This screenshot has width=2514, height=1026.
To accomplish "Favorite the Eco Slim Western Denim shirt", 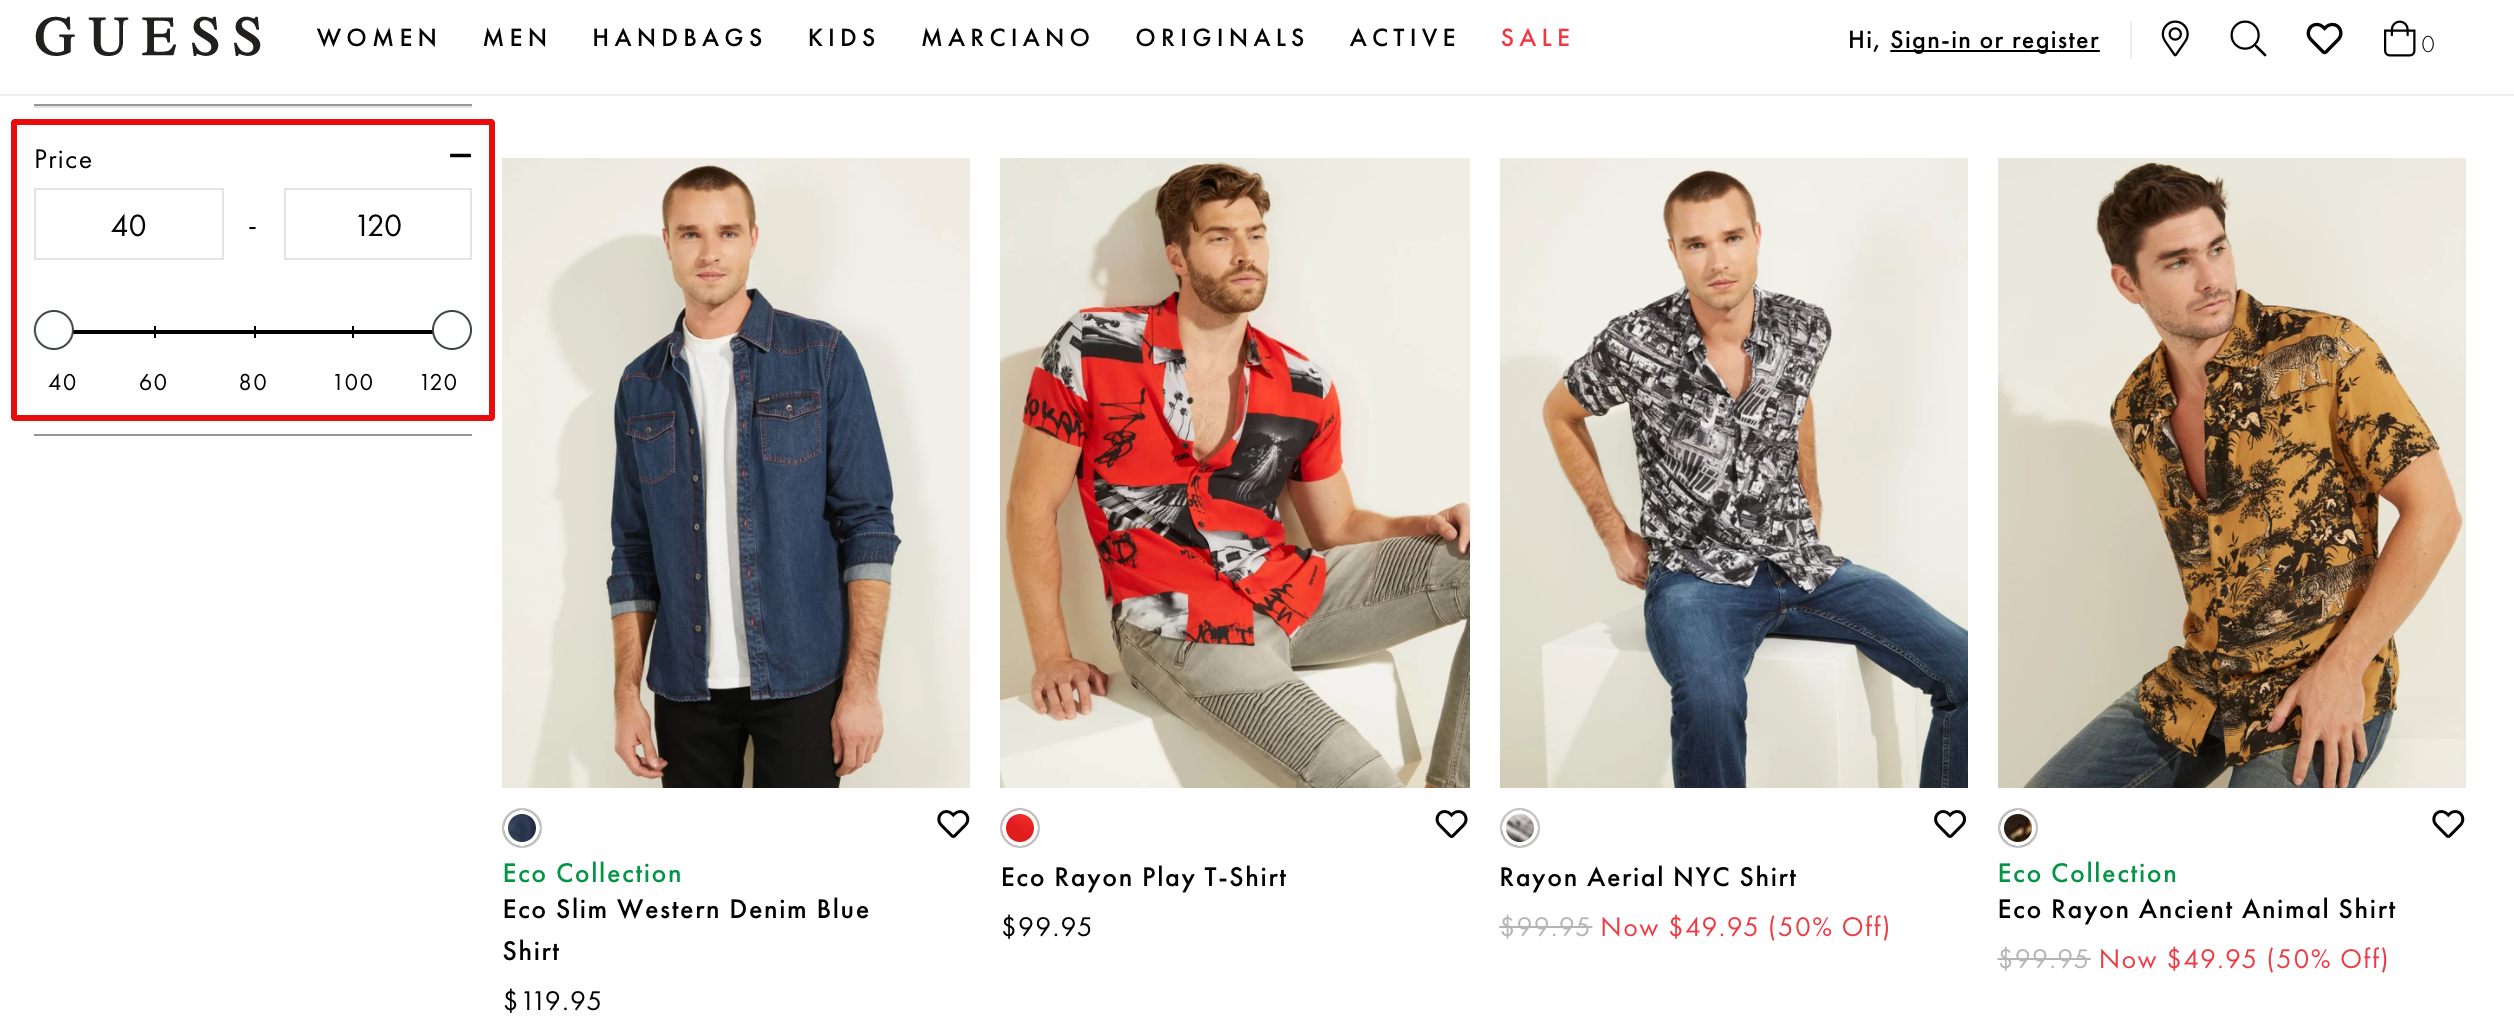I will 953,824.
